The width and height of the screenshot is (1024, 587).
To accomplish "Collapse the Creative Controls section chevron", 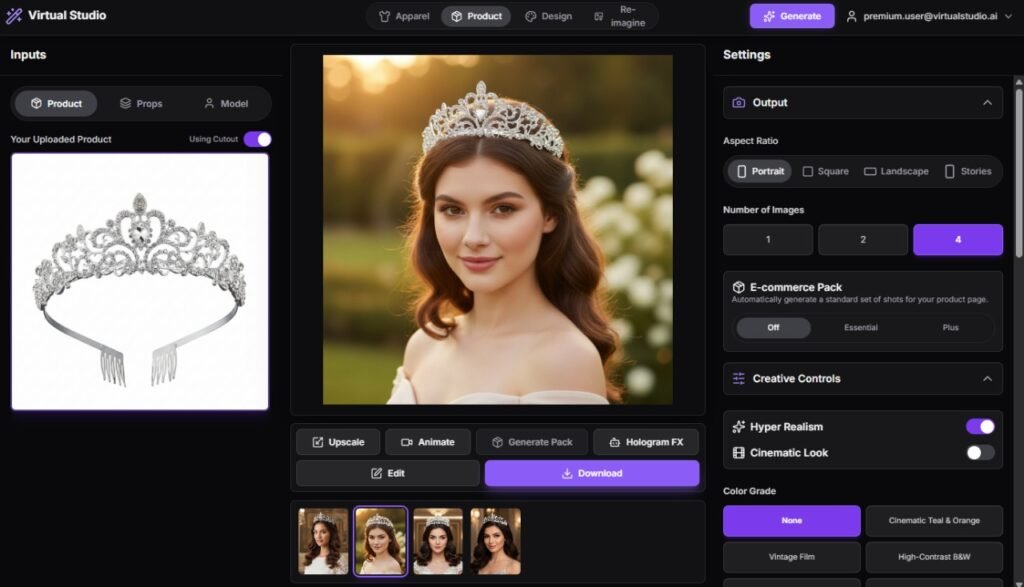I will (987, 379).
